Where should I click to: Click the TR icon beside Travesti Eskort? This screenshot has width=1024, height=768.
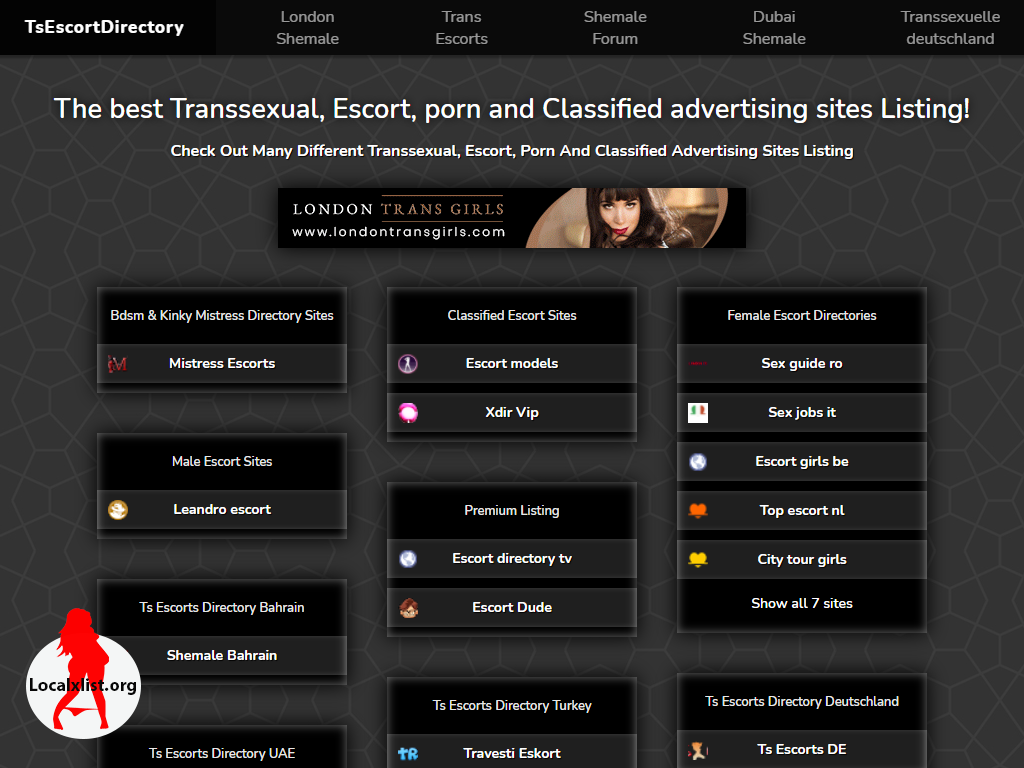point(408,754)
